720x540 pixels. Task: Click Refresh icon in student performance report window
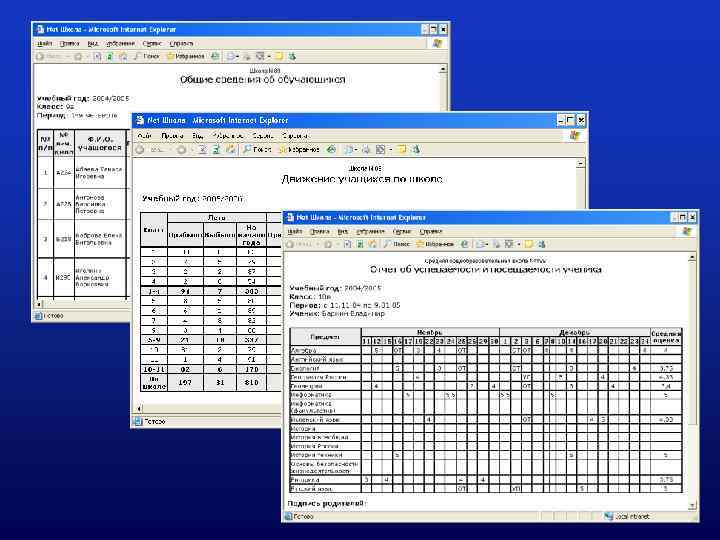click(360, 244)
